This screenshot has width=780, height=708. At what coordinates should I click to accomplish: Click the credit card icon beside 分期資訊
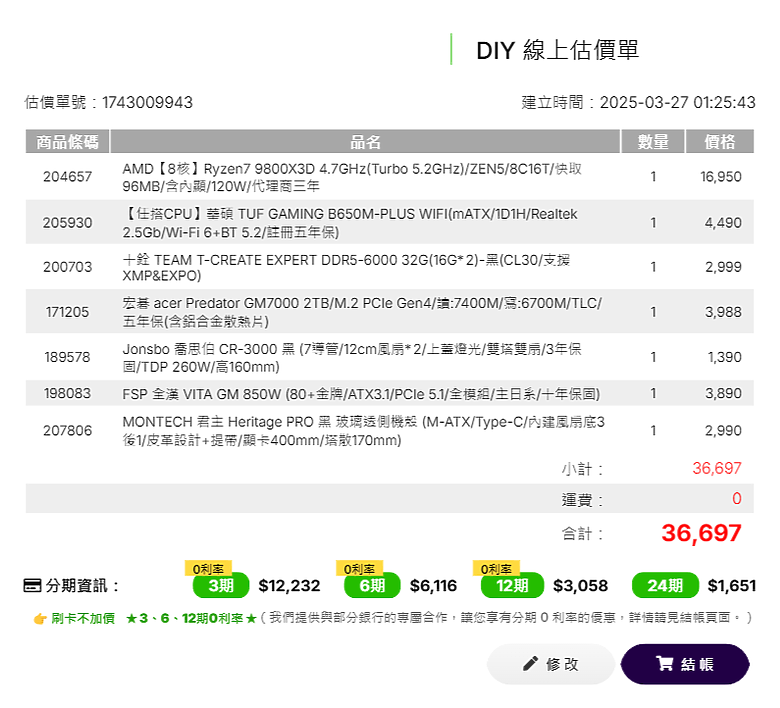pos(32,586)
